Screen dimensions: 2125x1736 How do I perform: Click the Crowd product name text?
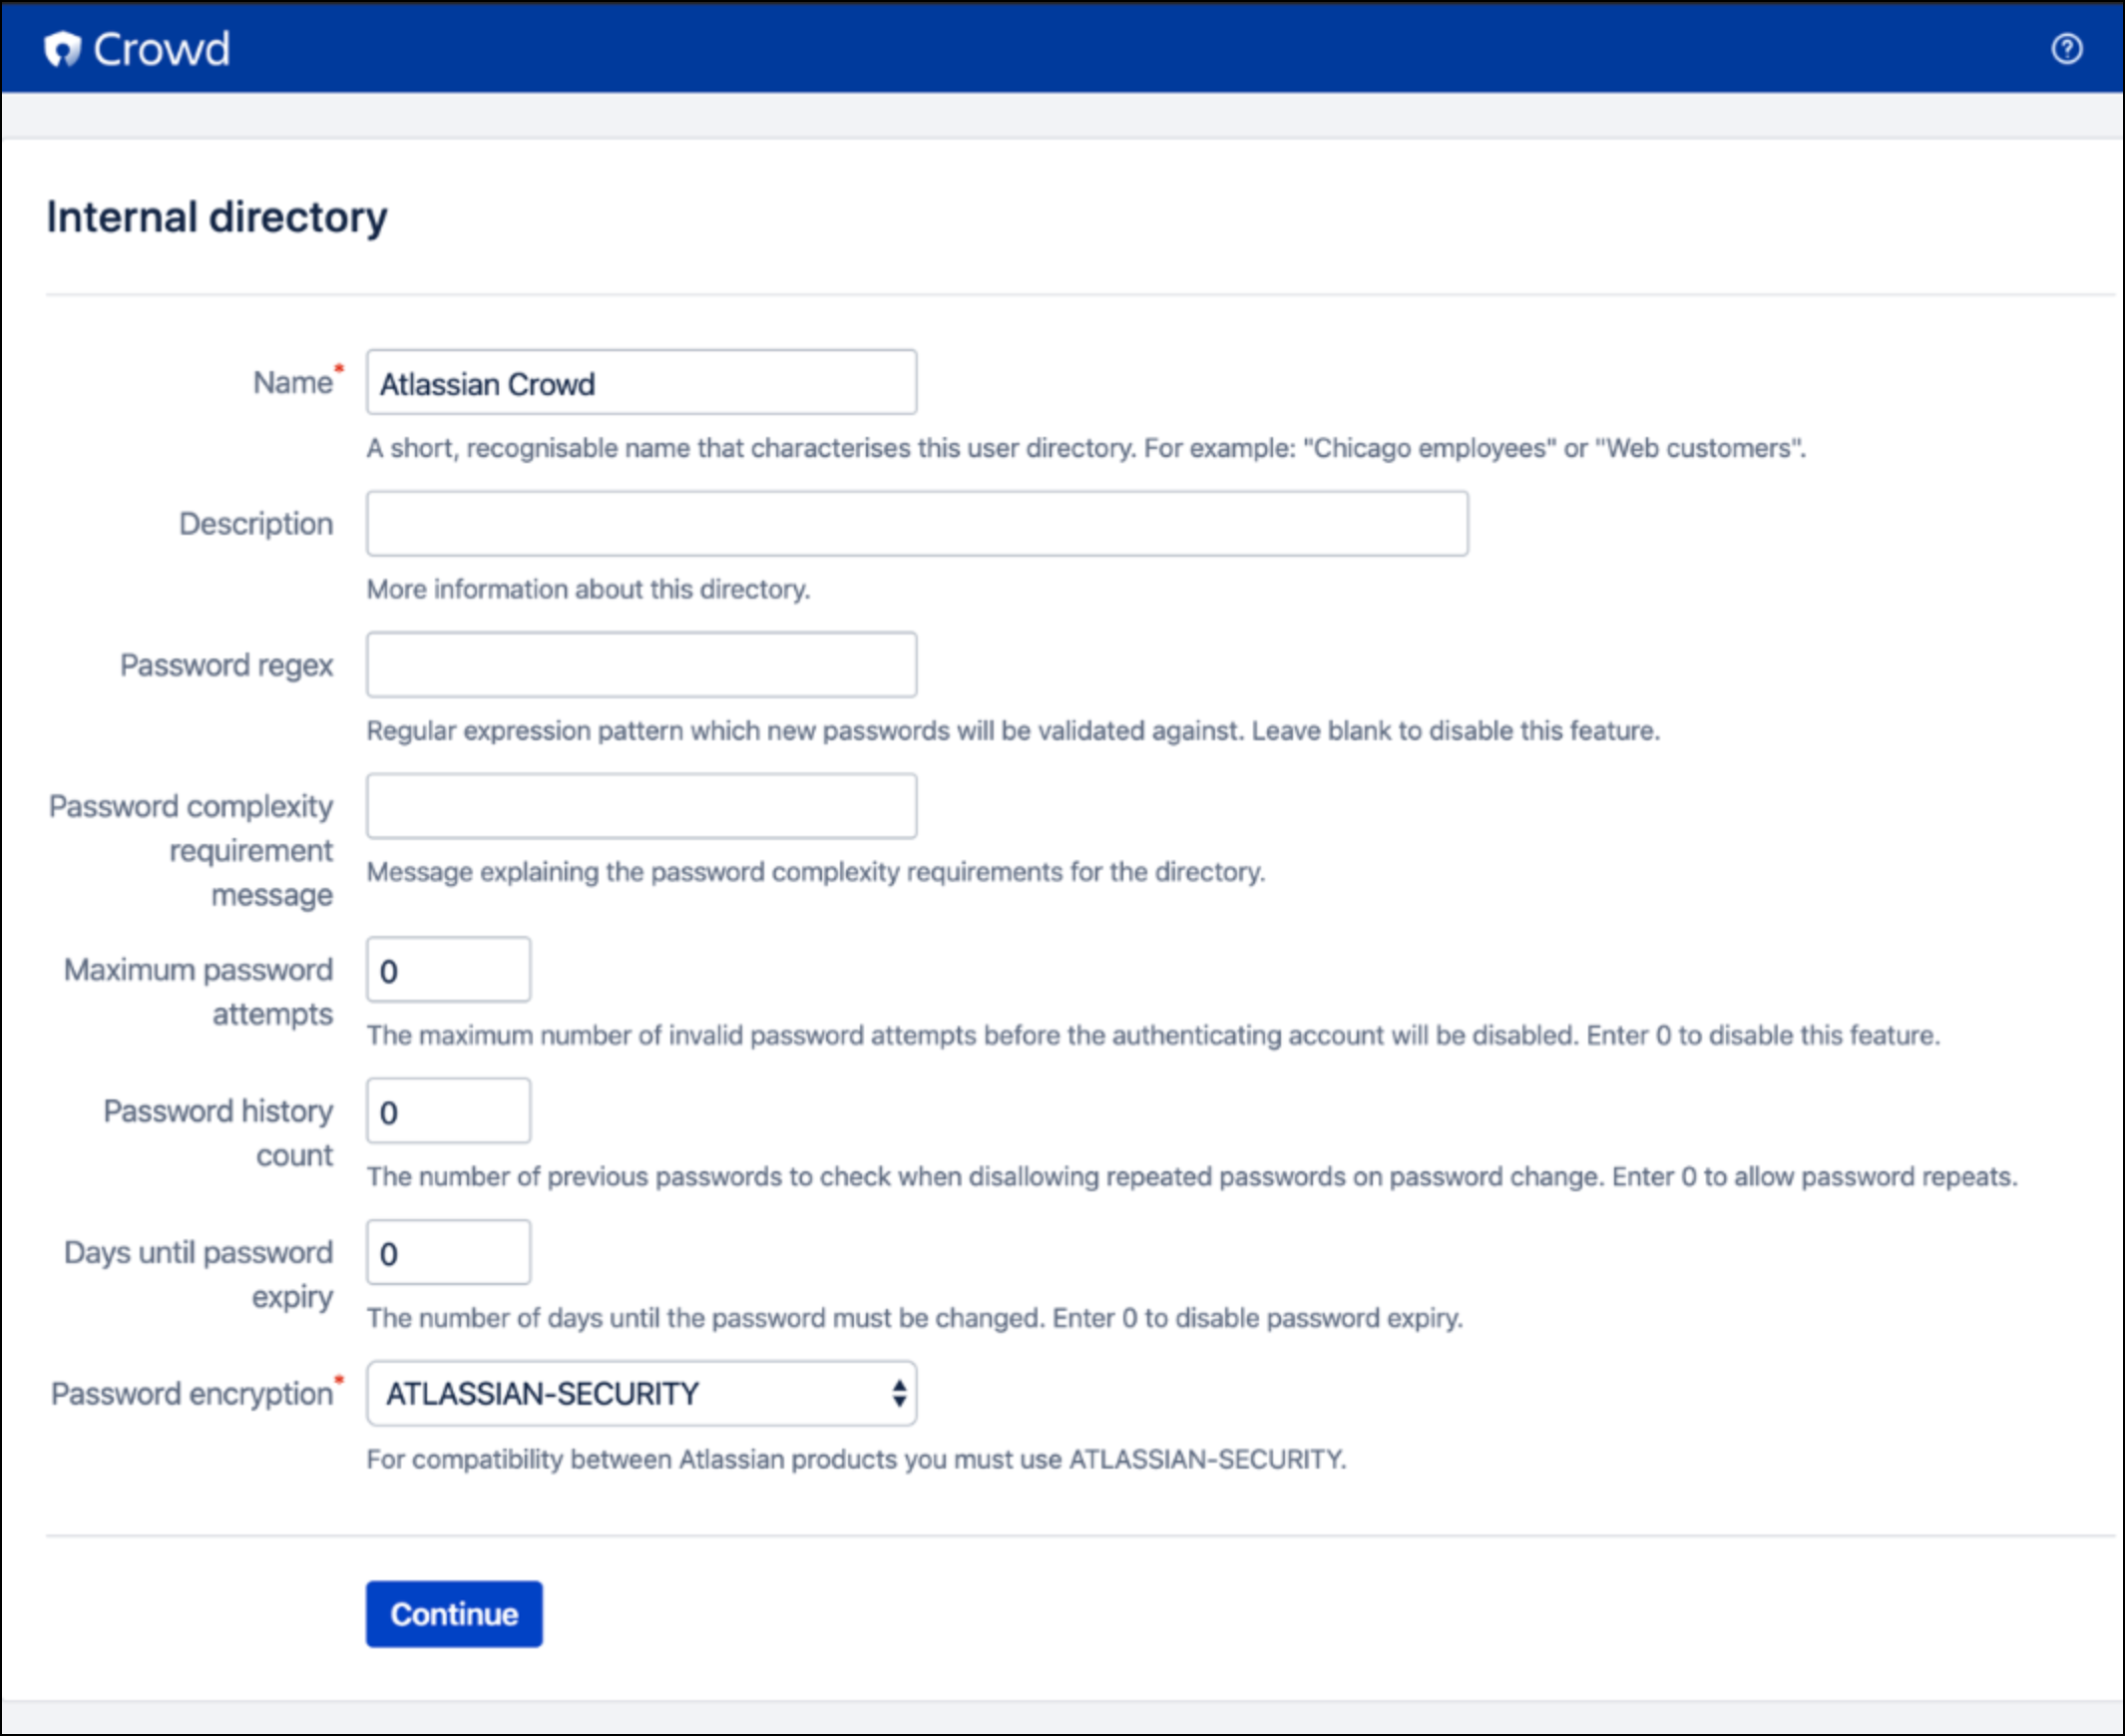pyautogui.click(x=161, y=49)
